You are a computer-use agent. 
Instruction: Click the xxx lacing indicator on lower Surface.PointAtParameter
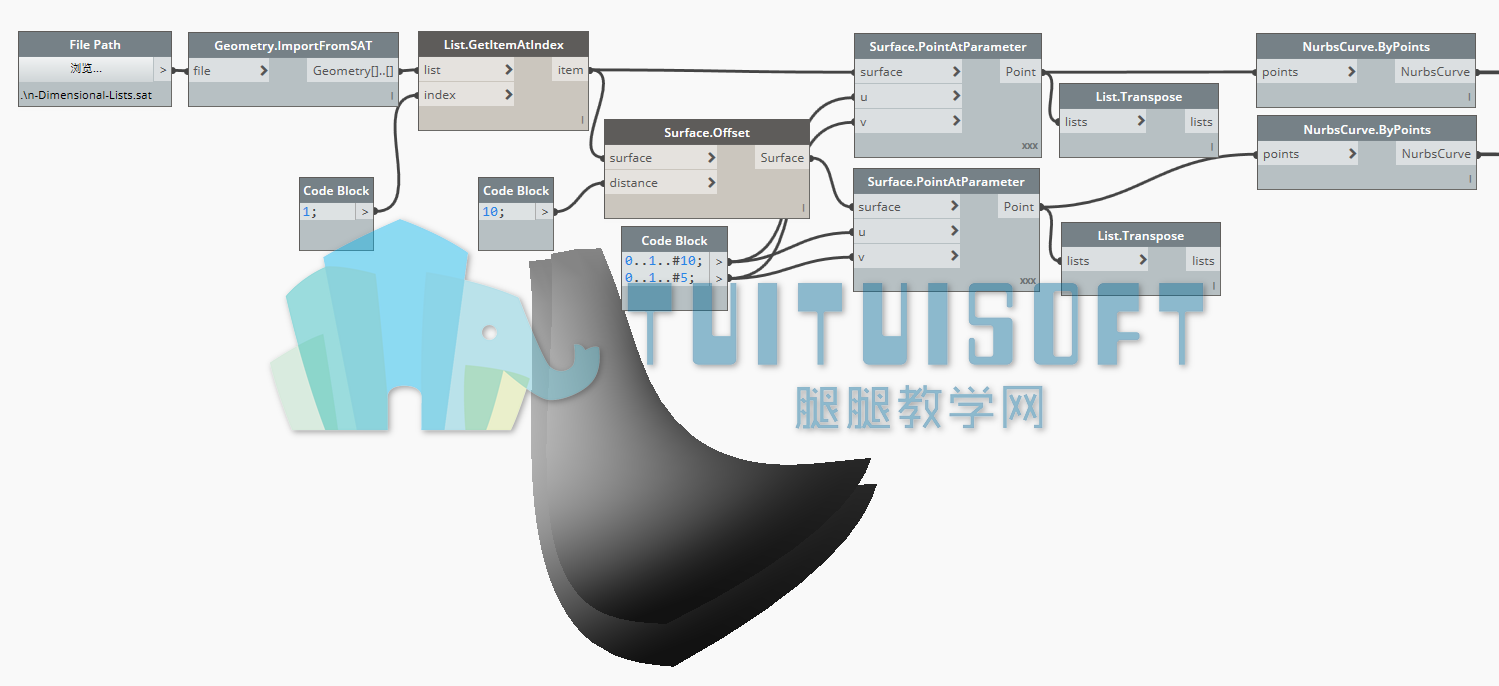(x=1027, y=281)
